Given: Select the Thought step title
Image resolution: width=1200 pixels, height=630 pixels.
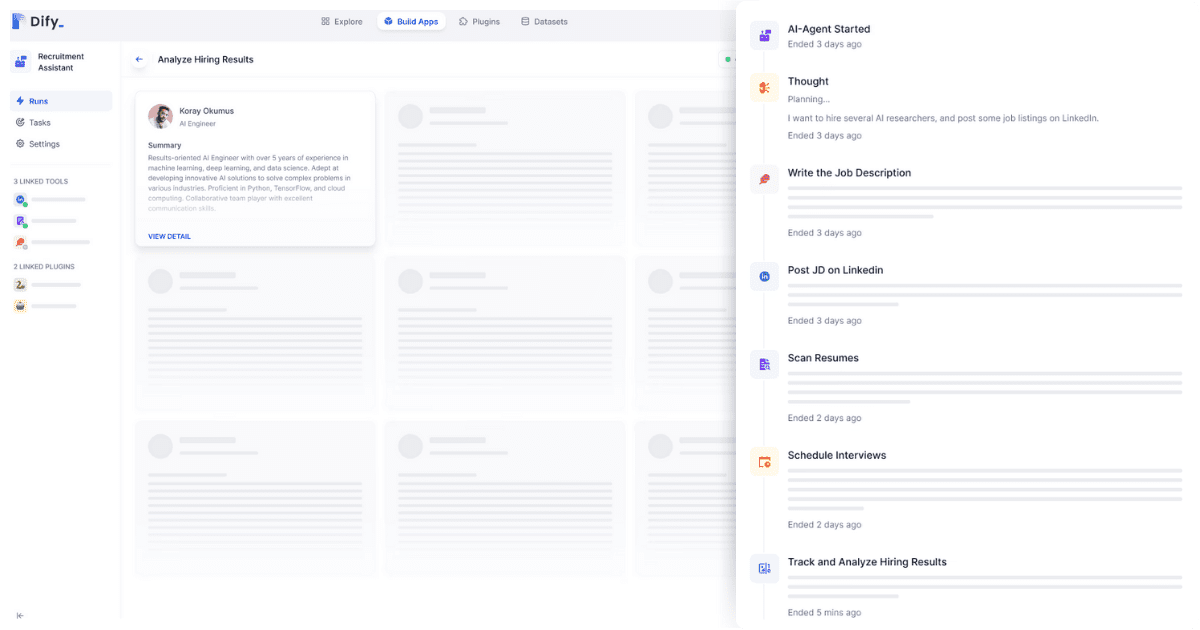Looking at the screenshot, I should (808, 81).
